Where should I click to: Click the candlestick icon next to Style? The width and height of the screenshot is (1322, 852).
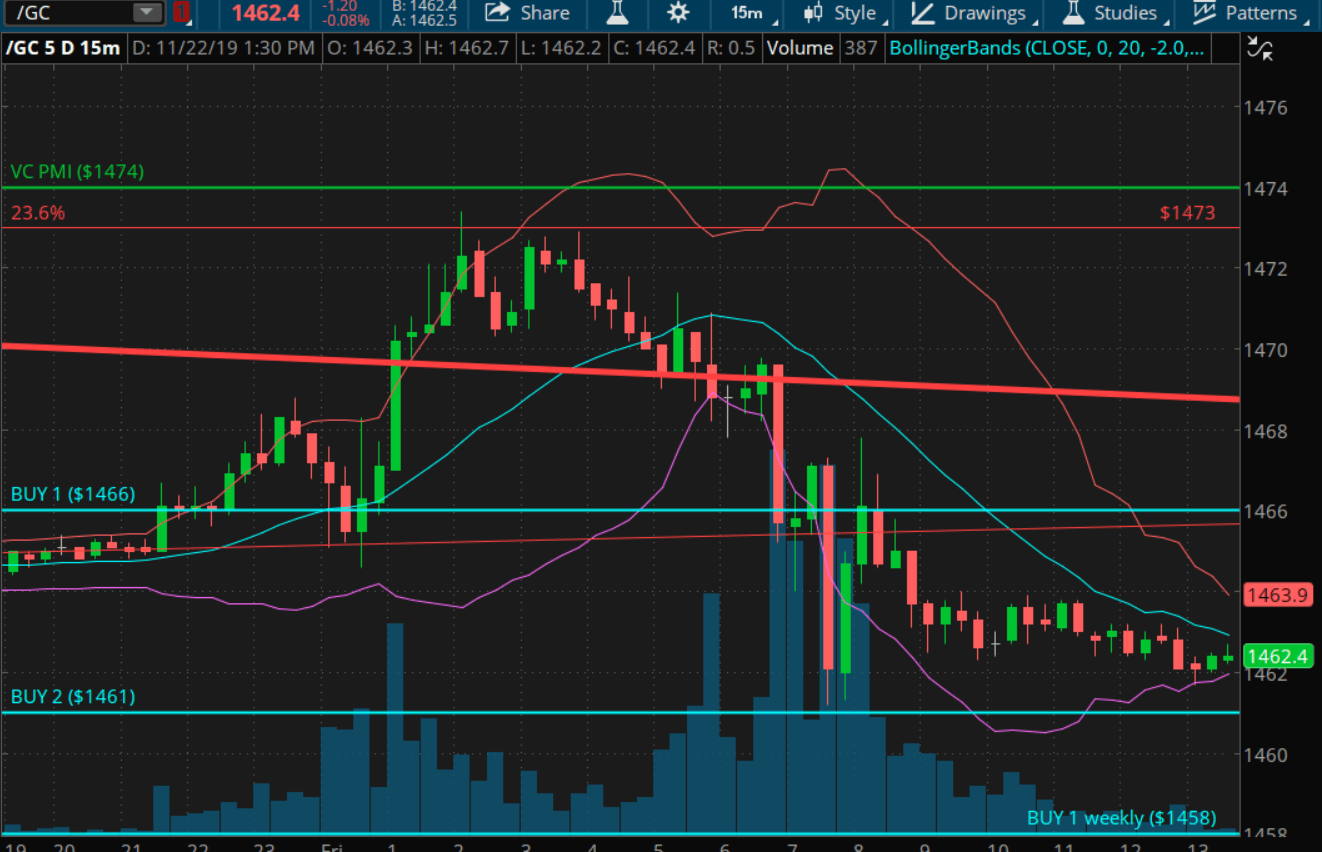point(814,13)
